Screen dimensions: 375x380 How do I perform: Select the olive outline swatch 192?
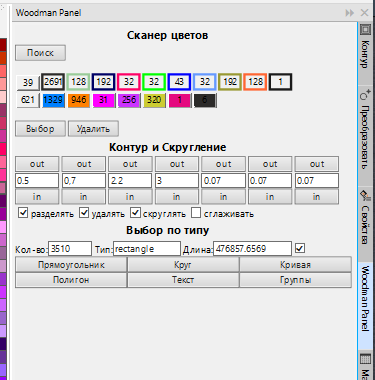coord(230,82)
